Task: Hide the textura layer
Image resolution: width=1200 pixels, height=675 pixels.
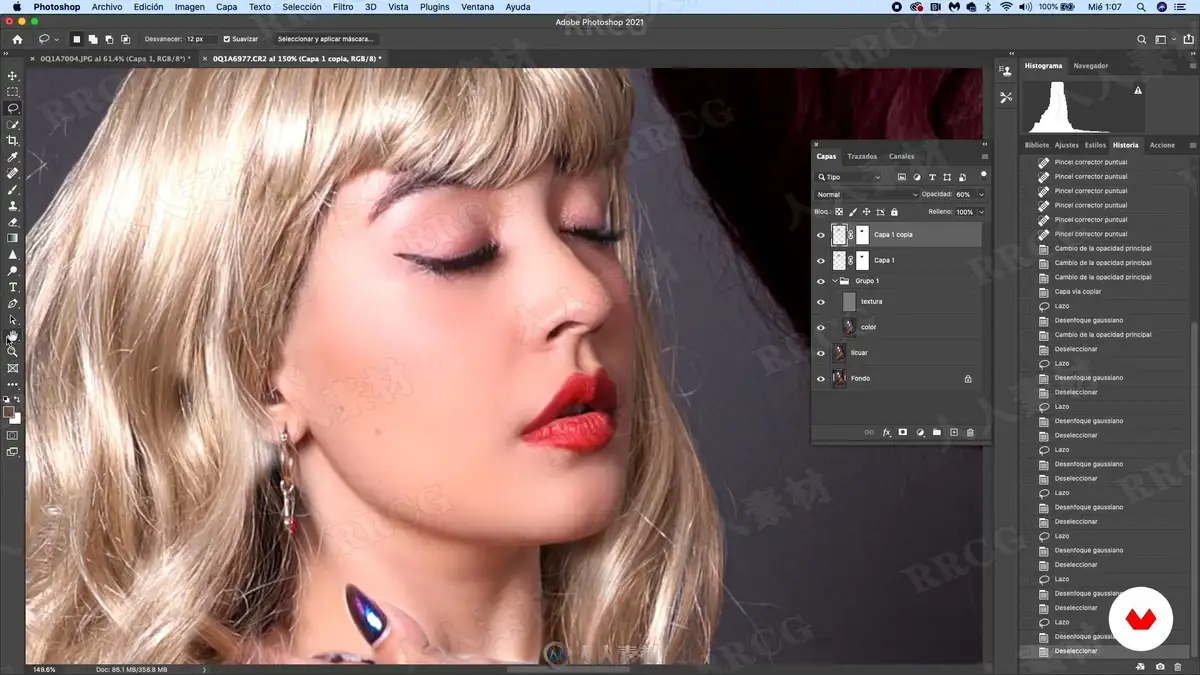Action: (x=821, y=301)
